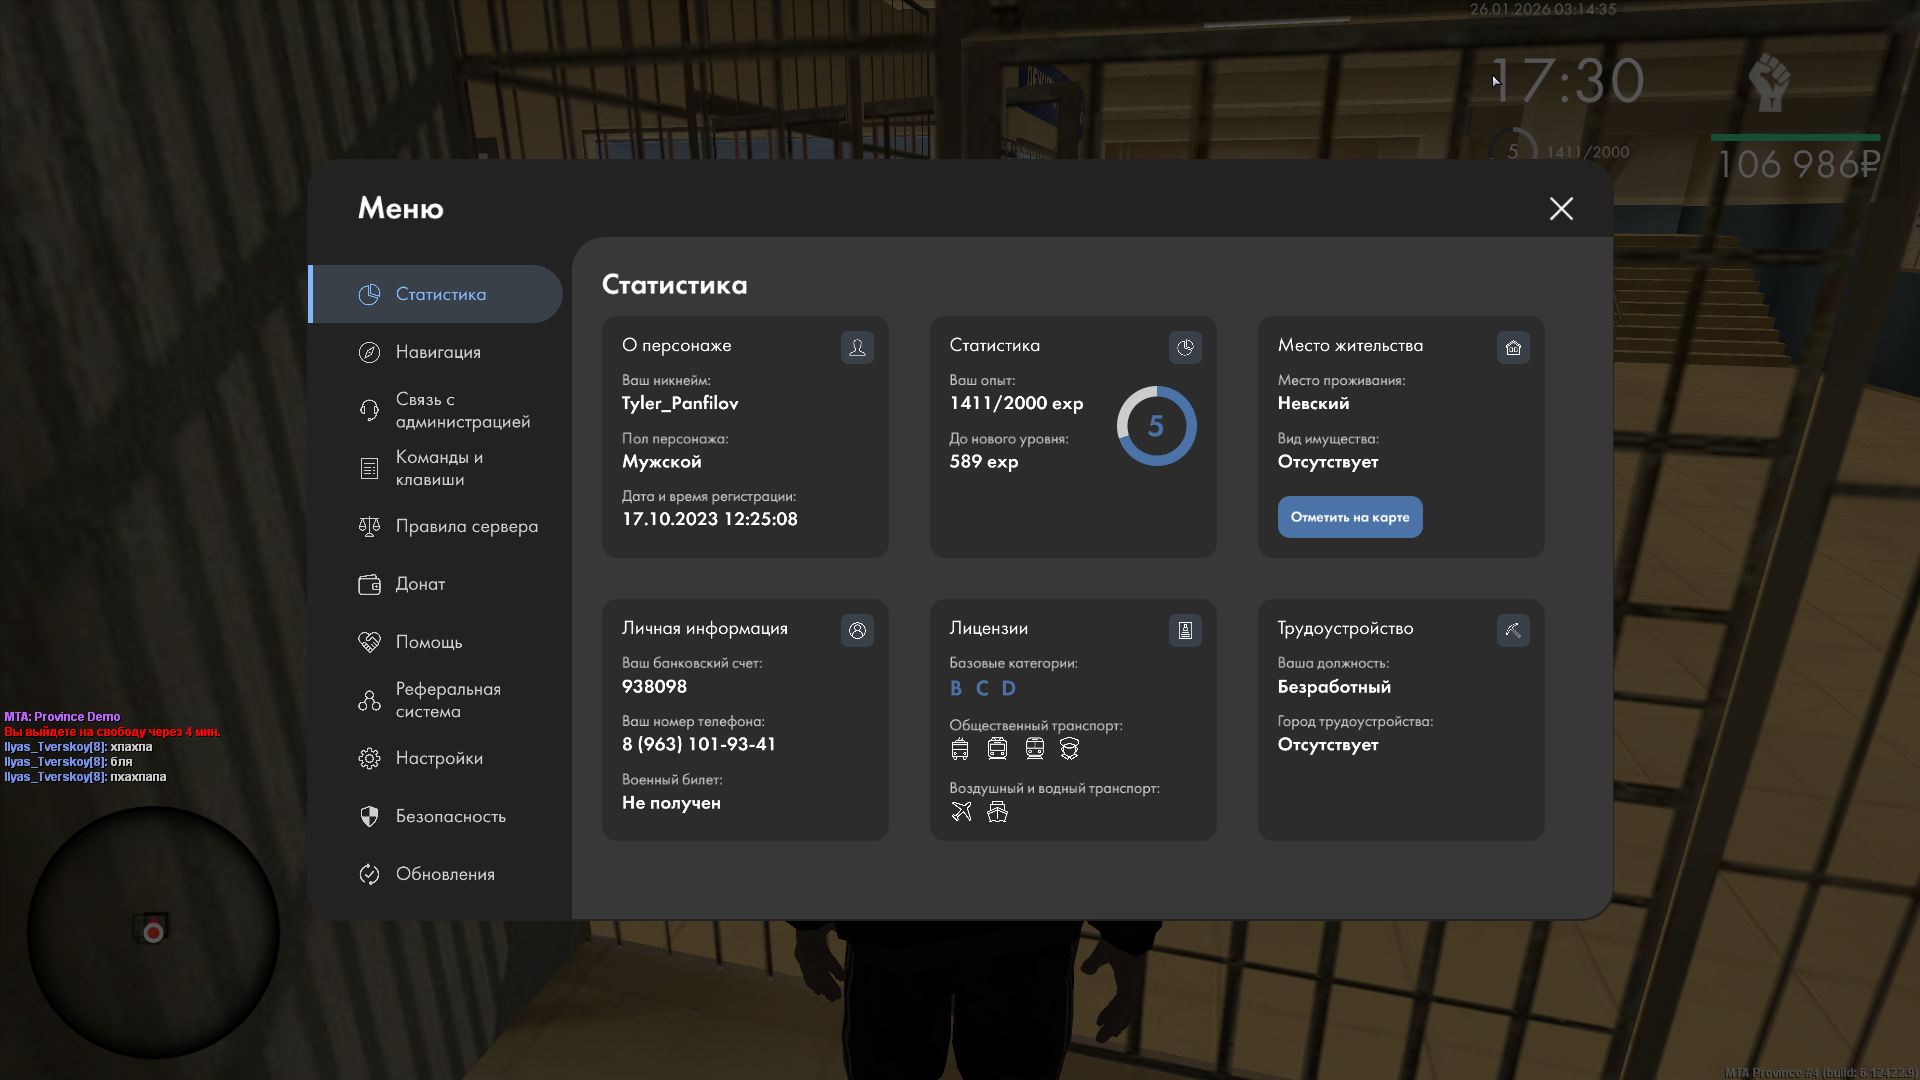Select Настройки in the sidebar
Image resolution: width=1920 pixels, height=1080 pixels.
coord(438,758)
